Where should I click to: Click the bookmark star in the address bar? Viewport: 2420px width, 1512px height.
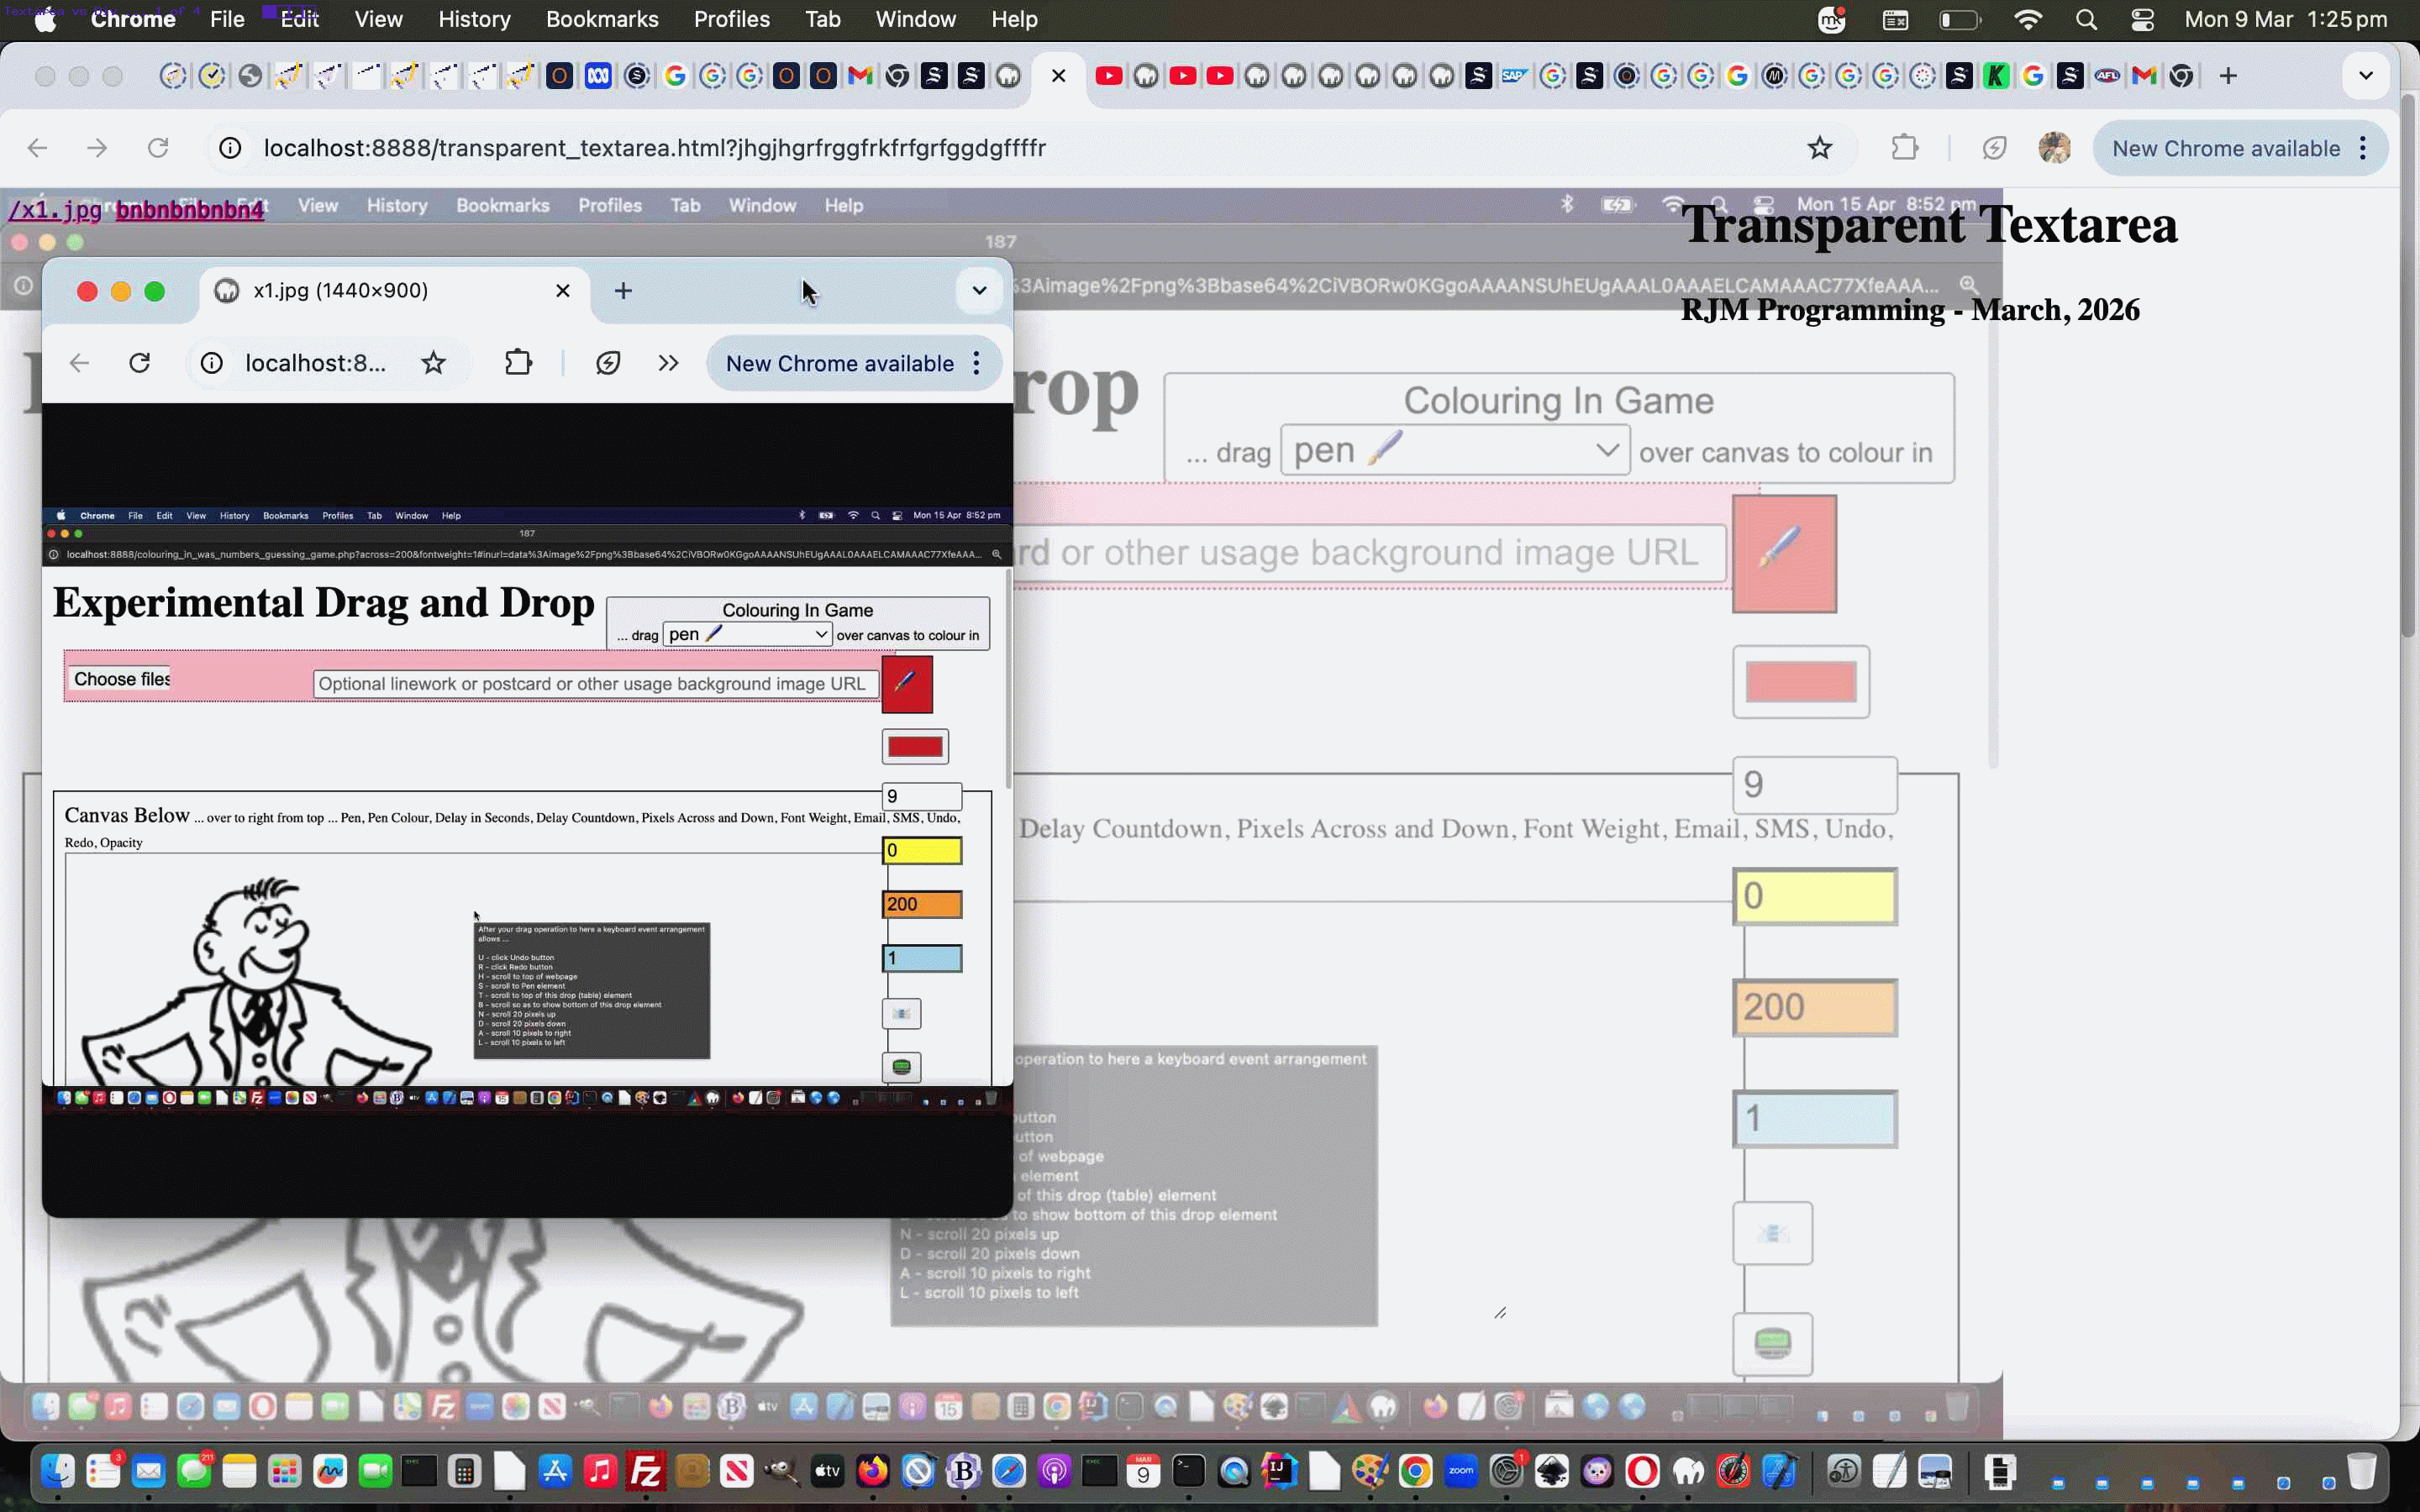(1819, 147)
